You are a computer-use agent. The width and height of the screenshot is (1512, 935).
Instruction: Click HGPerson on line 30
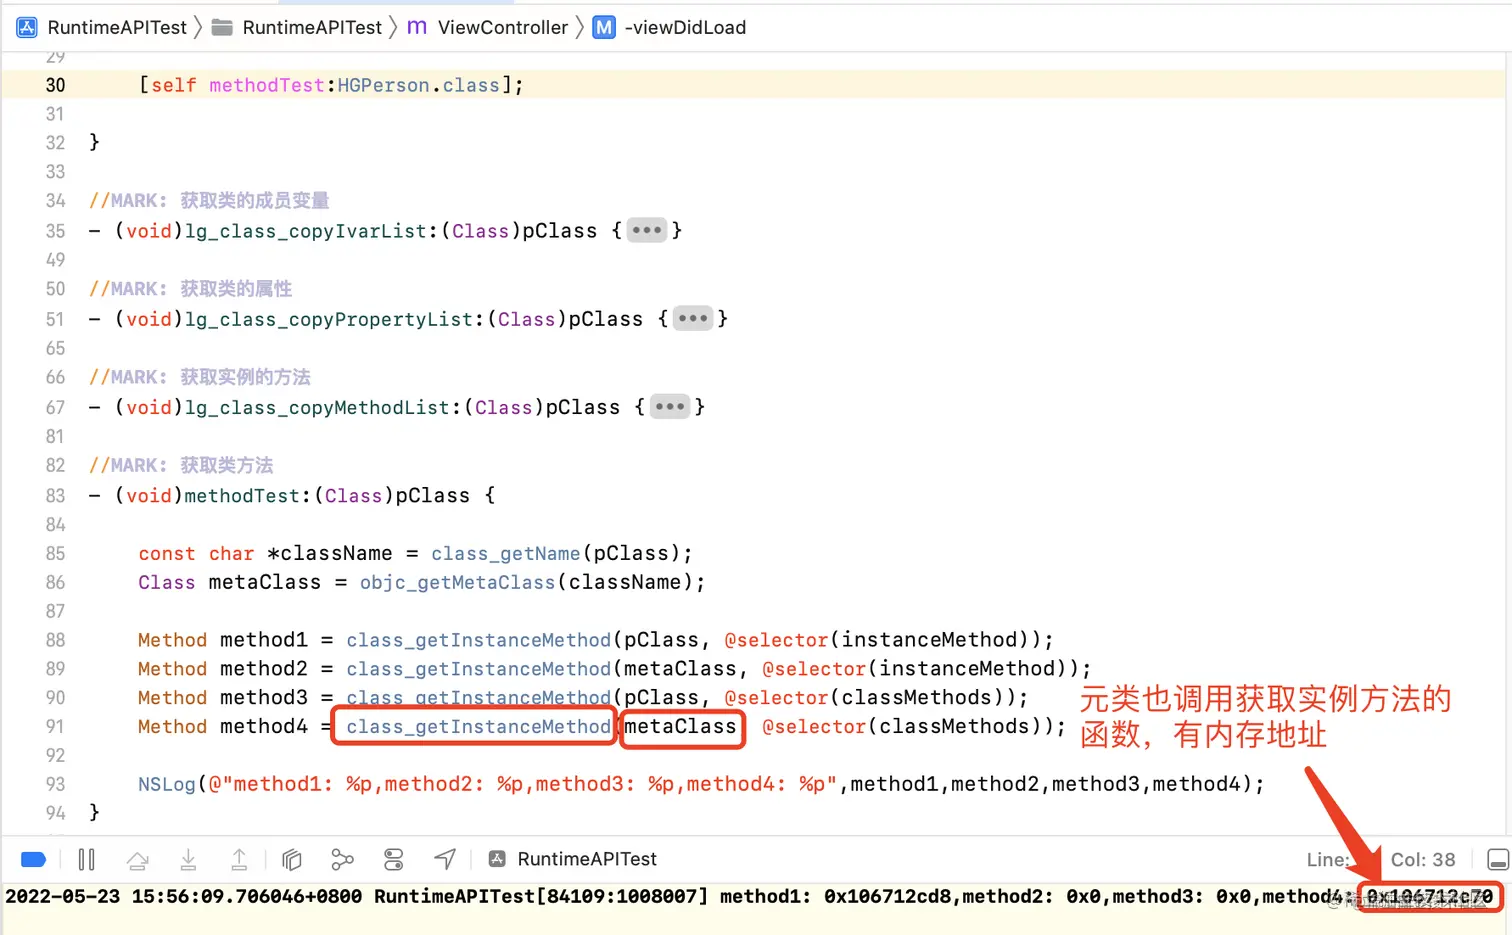(x=383, y=85)
